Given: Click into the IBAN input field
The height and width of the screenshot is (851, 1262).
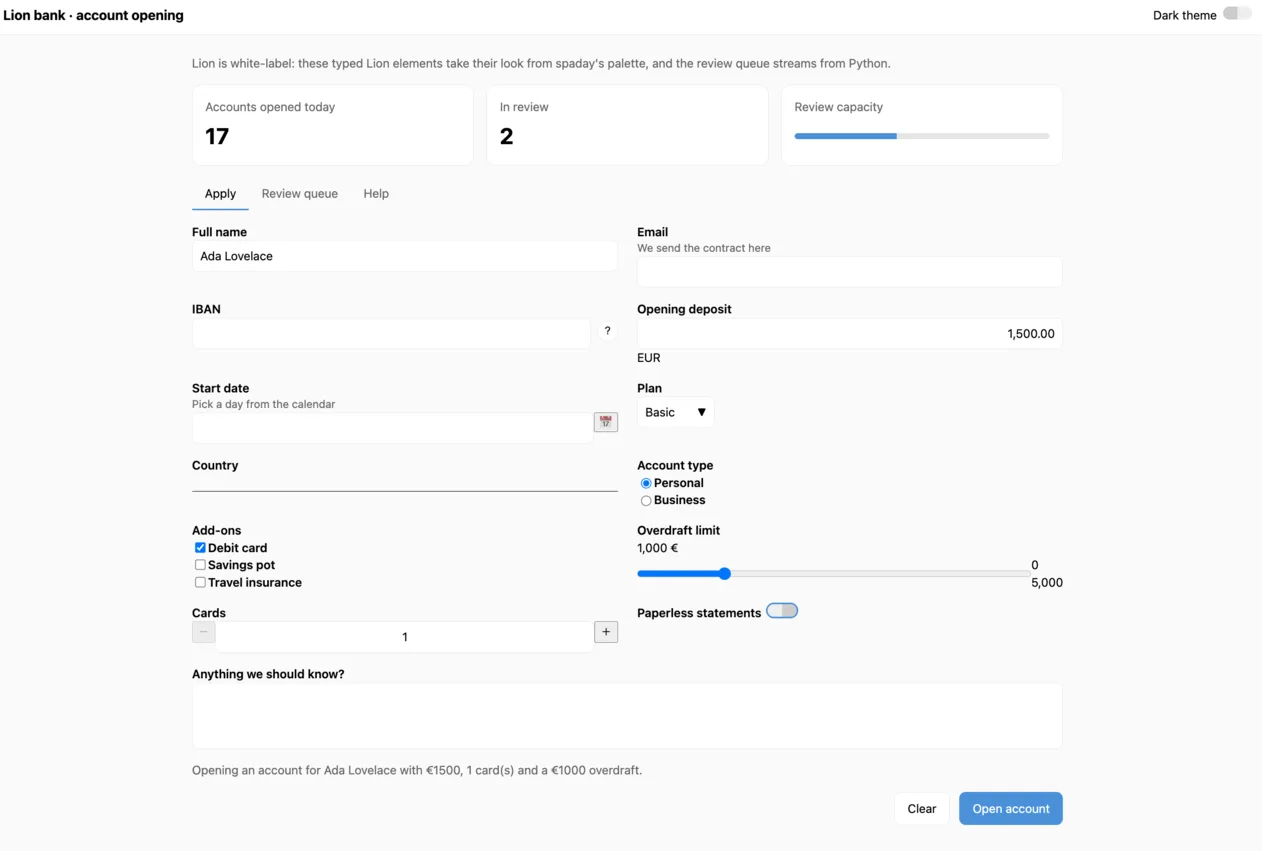Looking at the screenshot, I should (392, 334).
